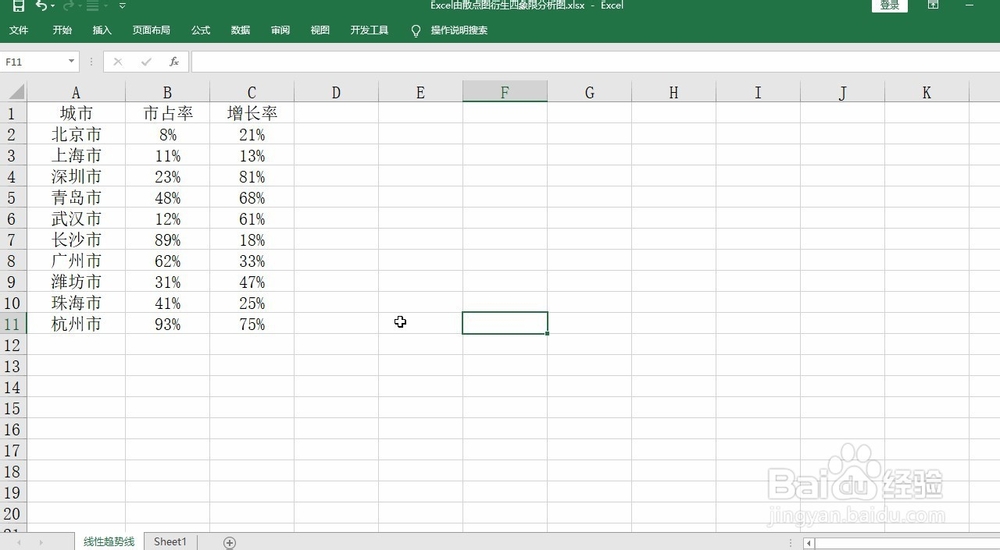Click the 增长率 header cell
This screenshot has width=1000, height=550.
251,114
